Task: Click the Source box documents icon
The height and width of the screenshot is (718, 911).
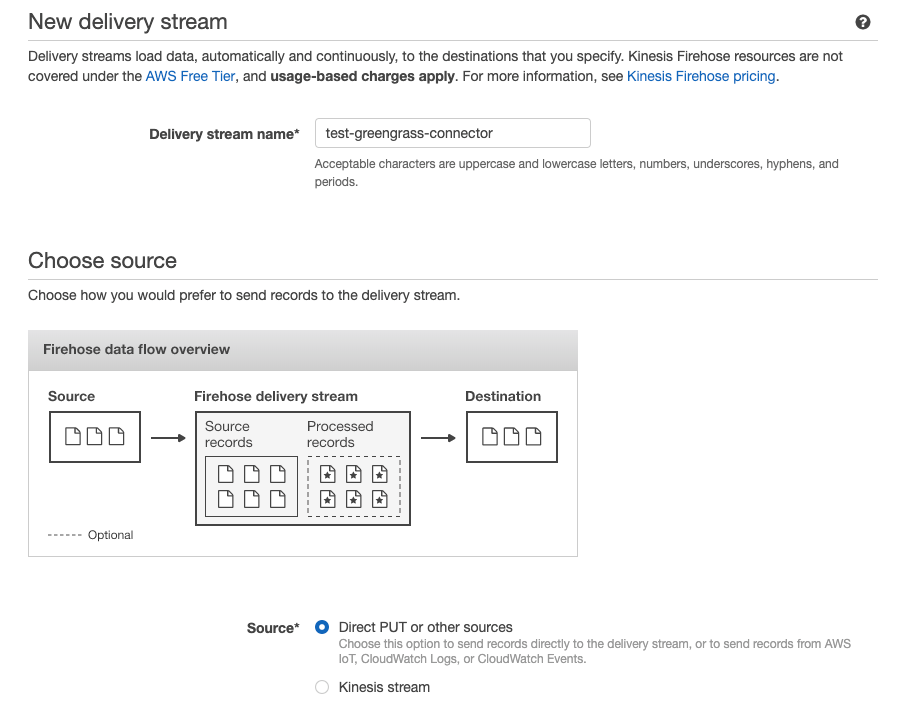Action: pyautogui.click(x=95, y=437)
